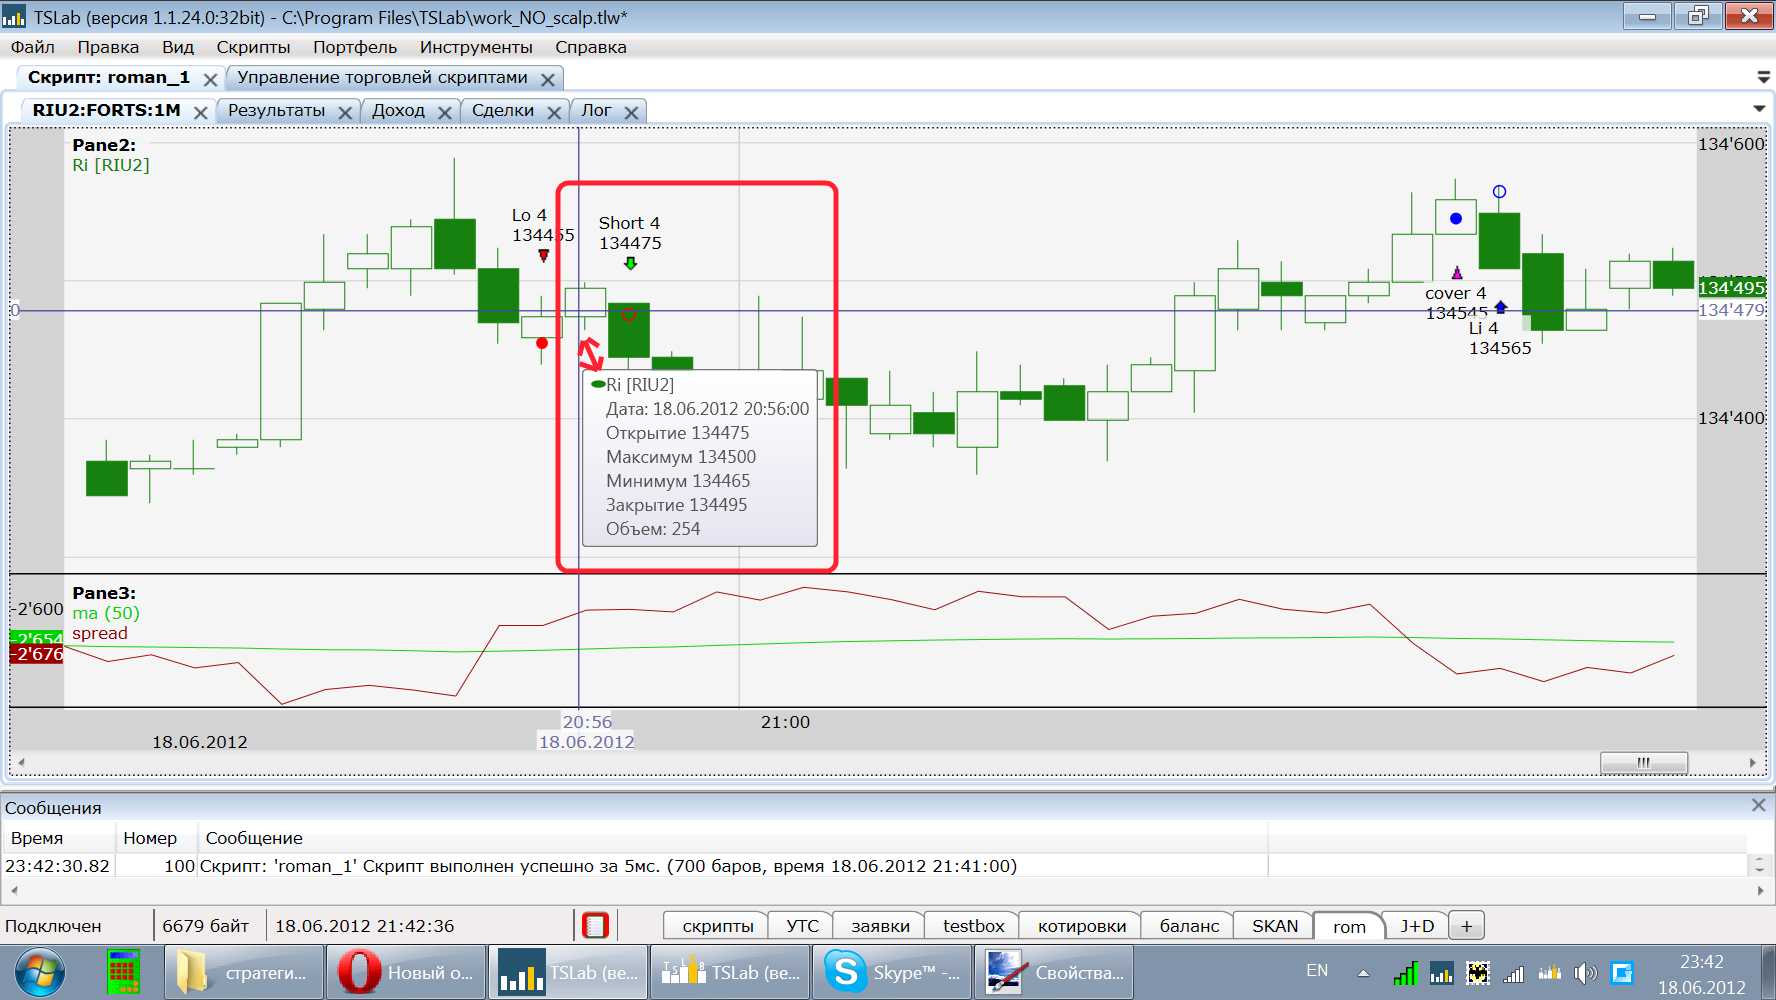Switch to Управление торговлей скриптами tab

[382, 77]
